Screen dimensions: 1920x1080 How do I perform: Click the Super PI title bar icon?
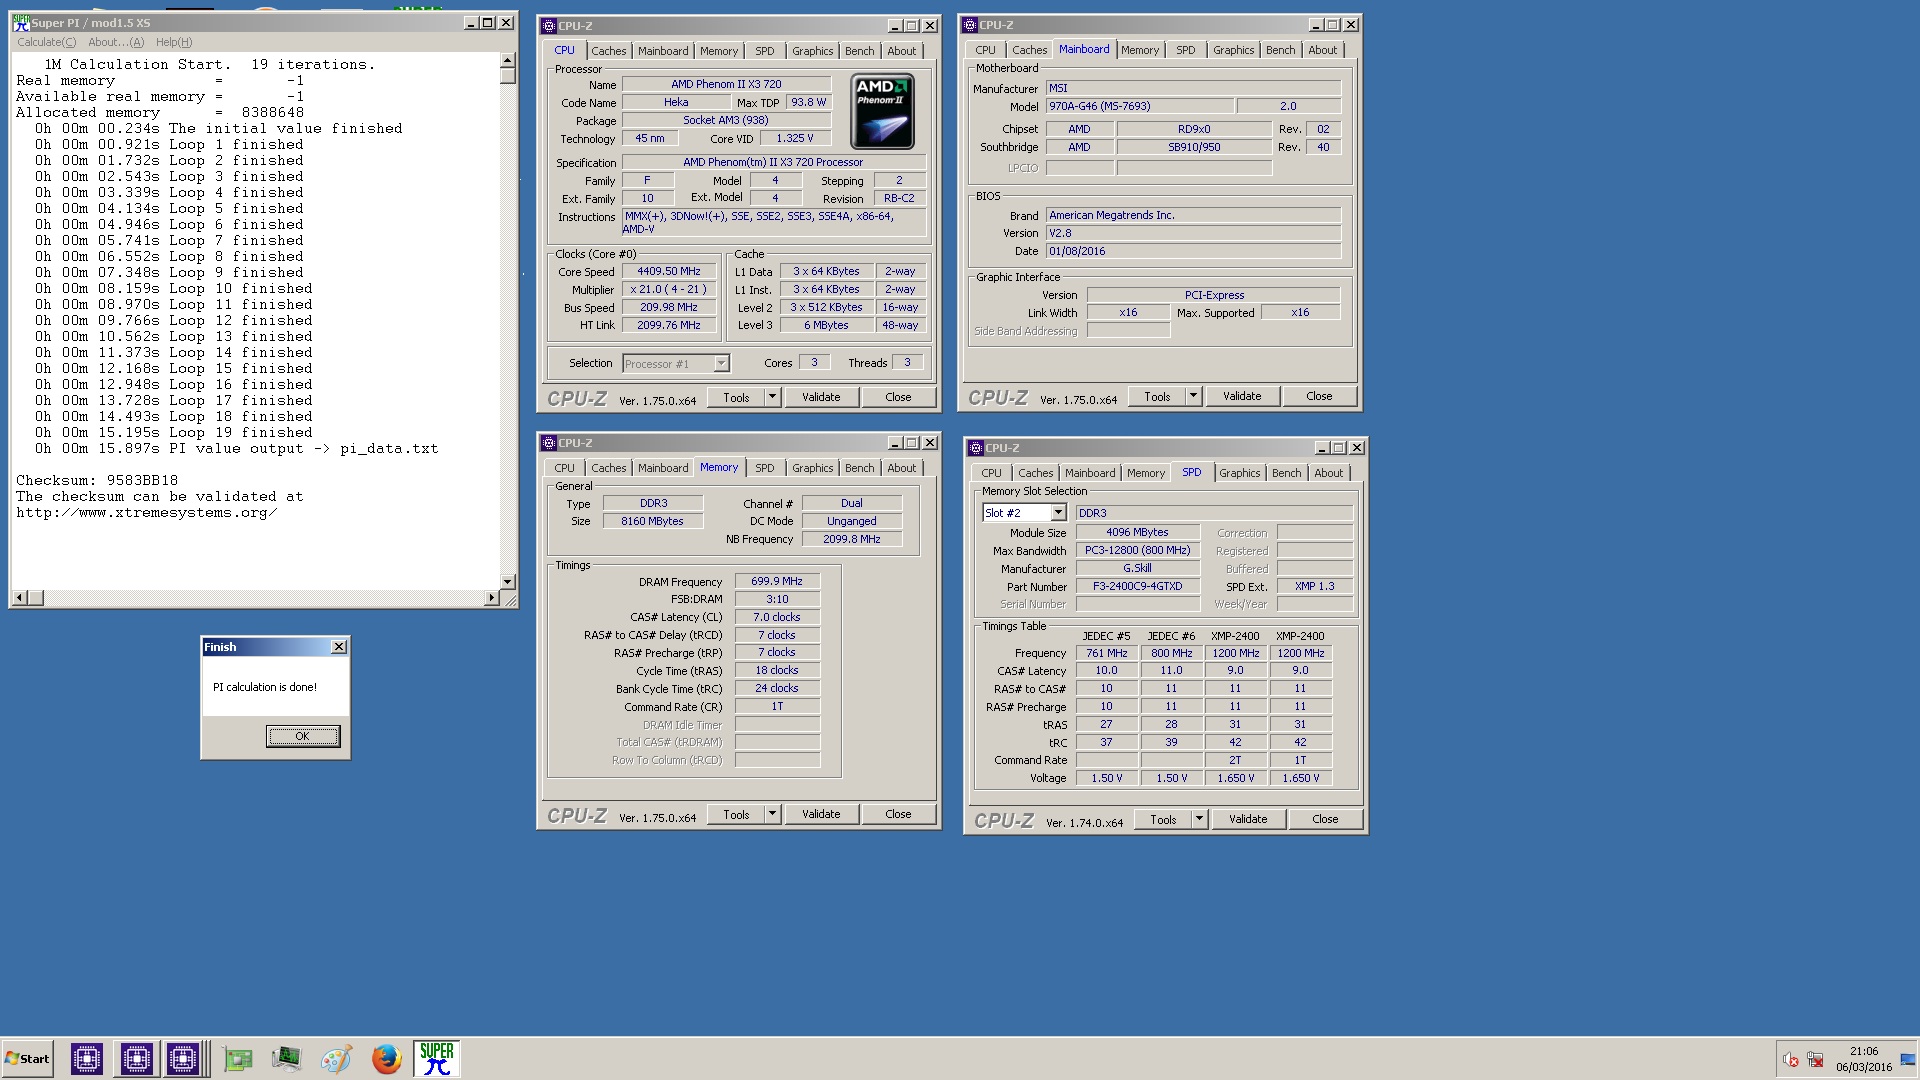click(21, 22)
